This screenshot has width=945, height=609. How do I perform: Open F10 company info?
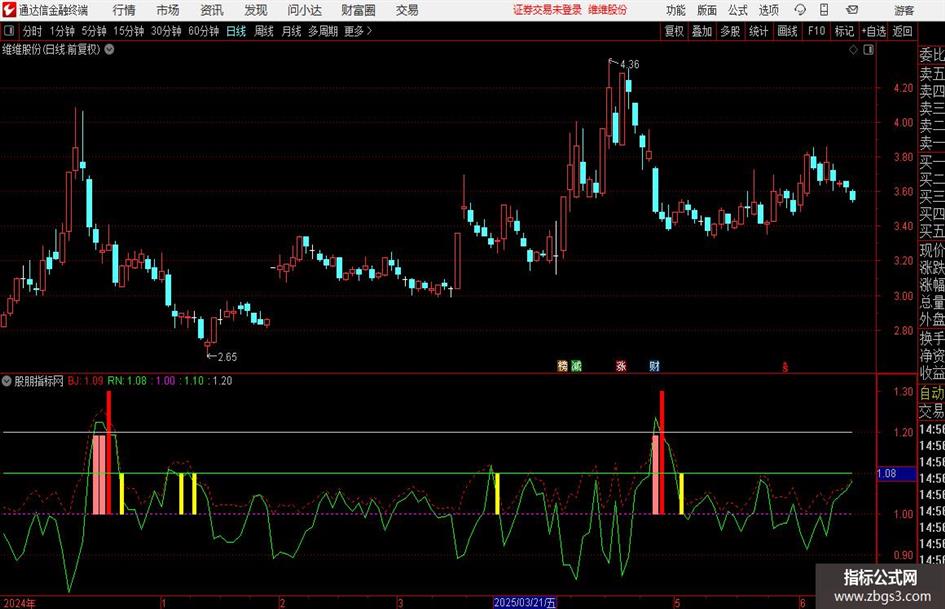[x=817, y=31]
